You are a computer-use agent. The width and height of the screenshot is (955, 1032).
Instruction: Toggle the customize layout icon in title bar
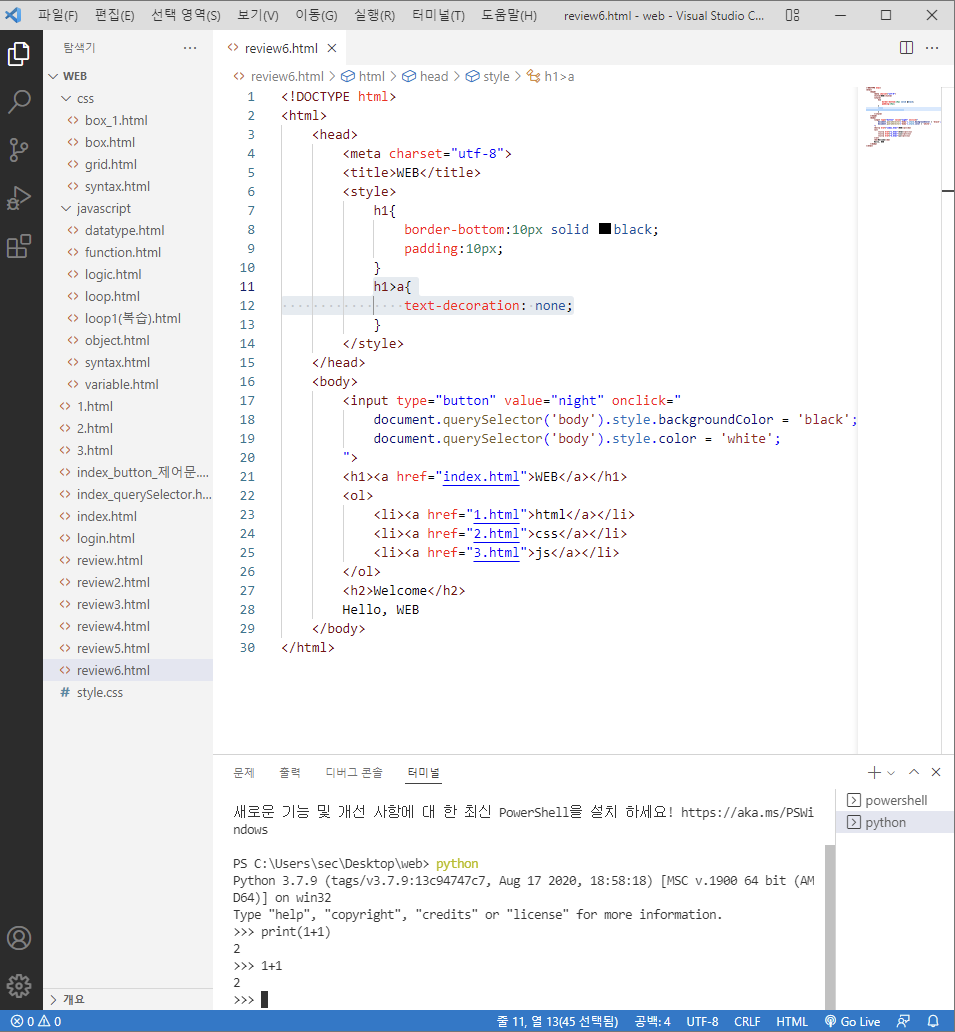(x=792, y=15)
